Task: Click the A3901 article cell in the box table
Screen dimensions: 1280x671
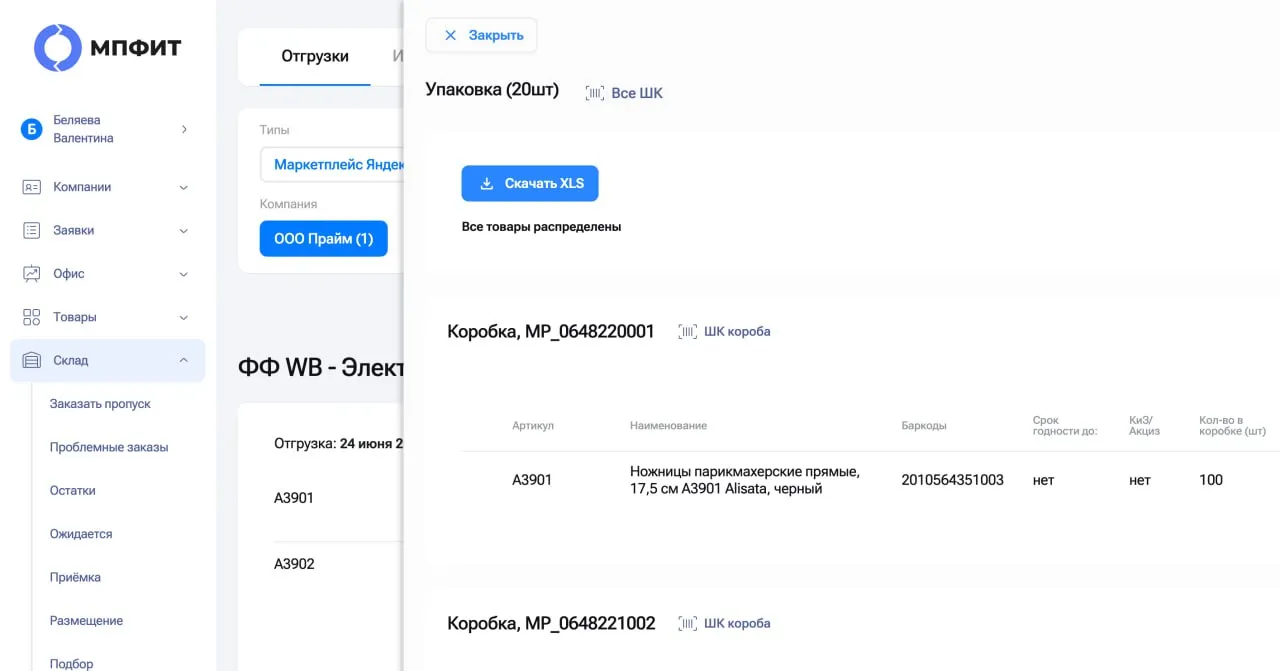Action: [532, 480]
